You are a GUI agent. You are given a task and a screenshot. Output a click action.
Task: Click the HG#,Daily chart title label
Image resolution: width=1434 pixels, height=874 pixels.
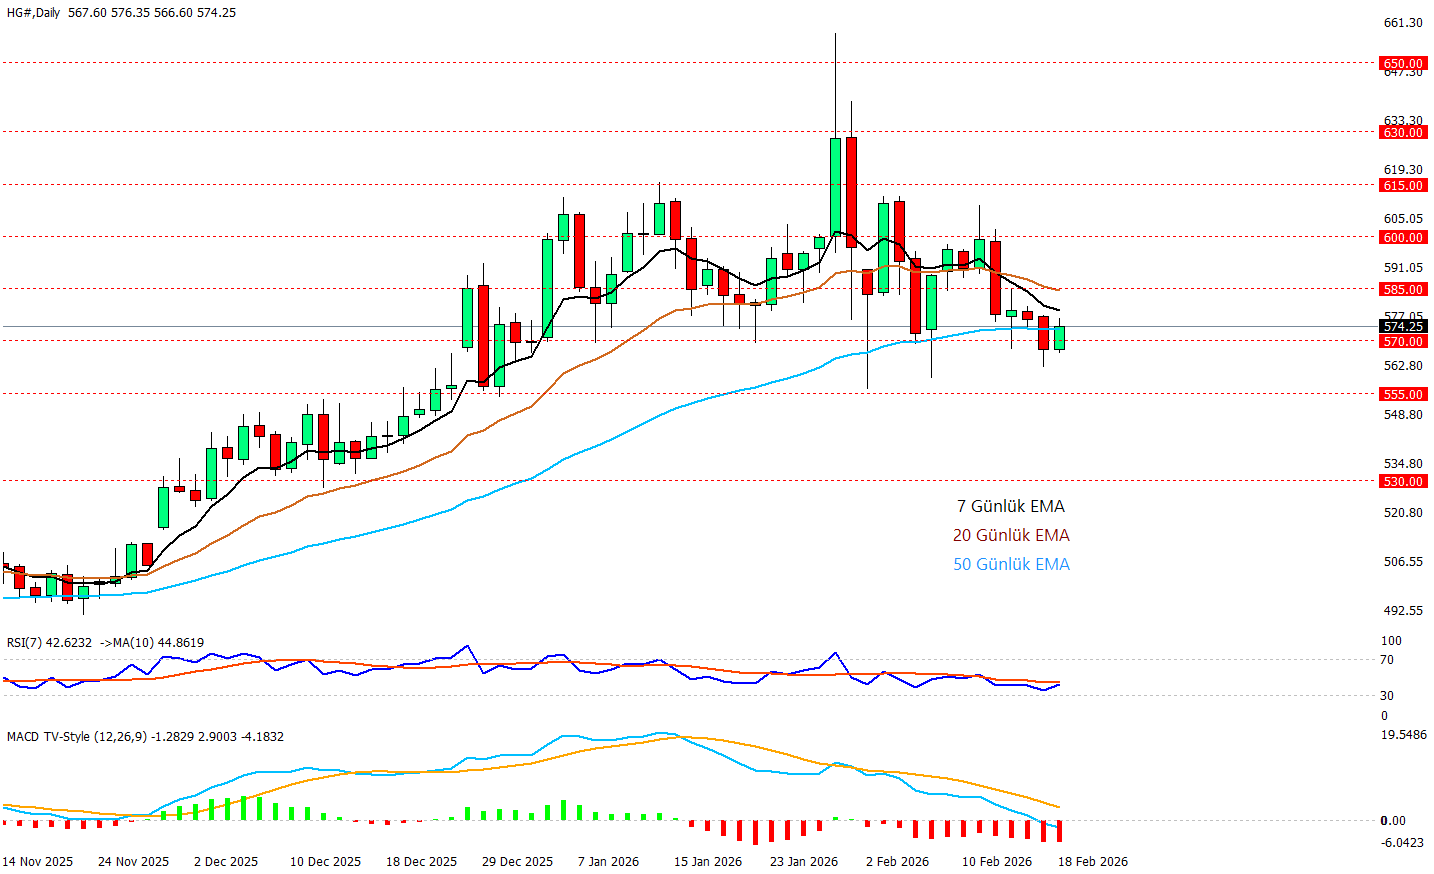pos(33,13)
